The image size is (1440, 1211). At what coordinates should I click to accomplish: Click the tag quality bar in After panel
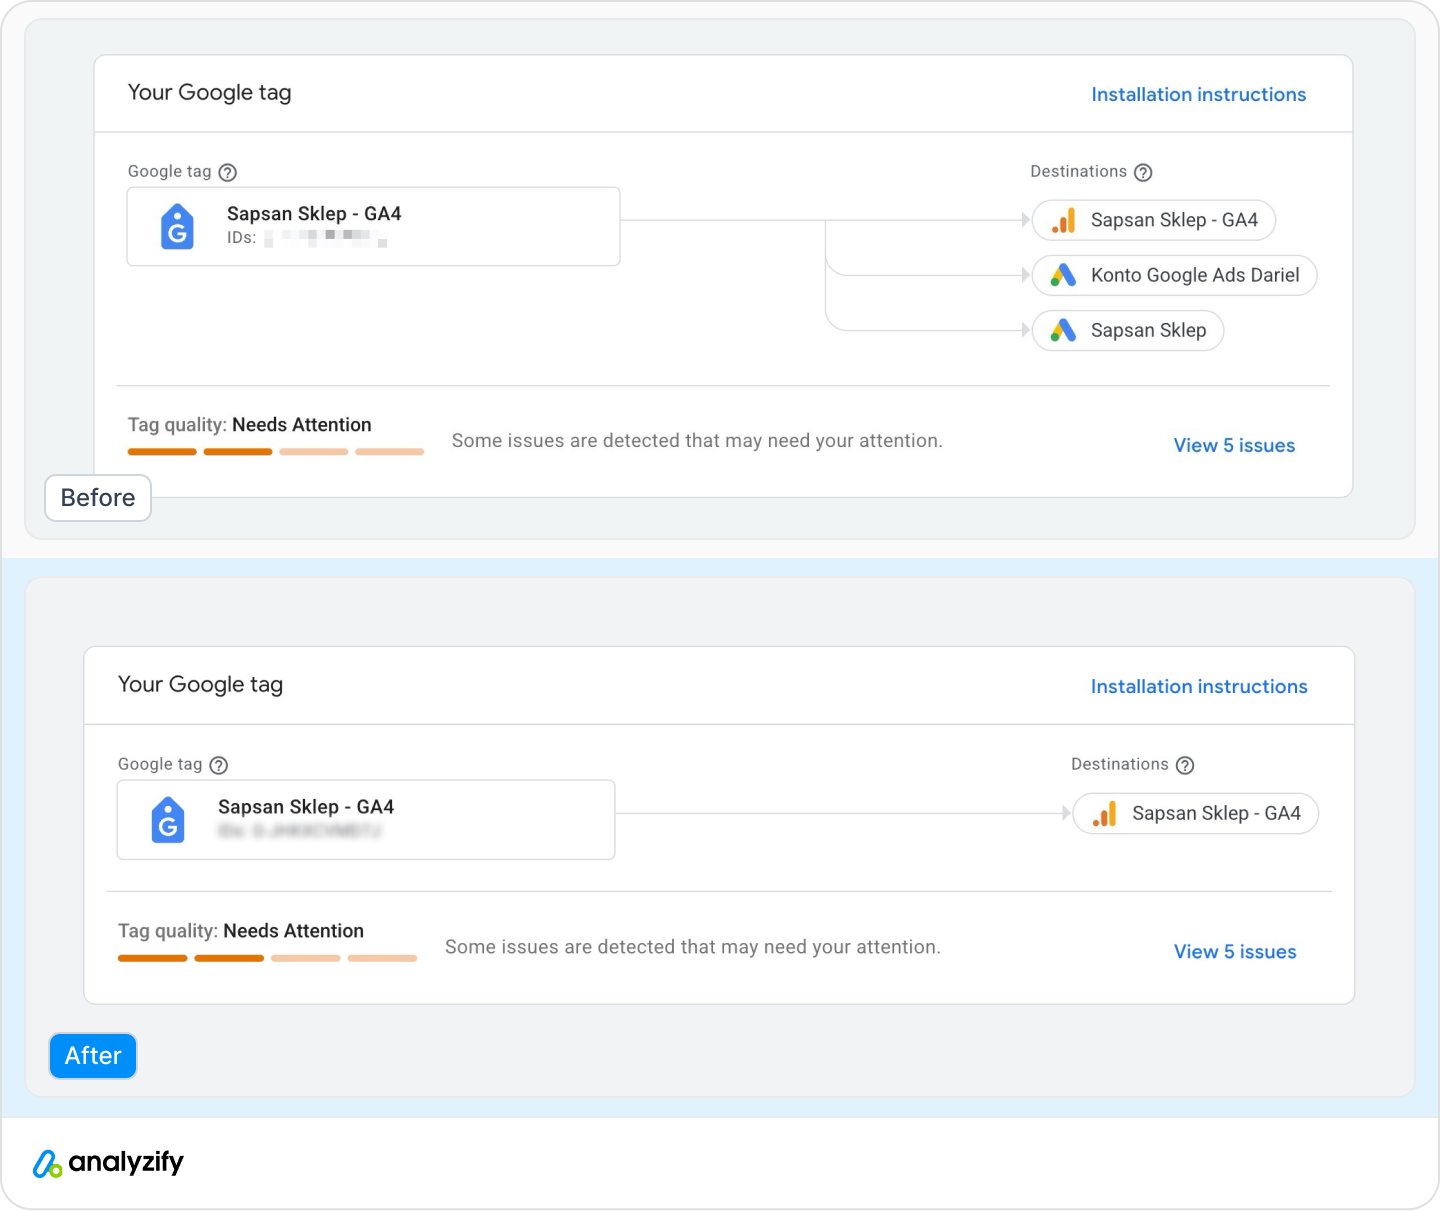(x=267, y=958)
